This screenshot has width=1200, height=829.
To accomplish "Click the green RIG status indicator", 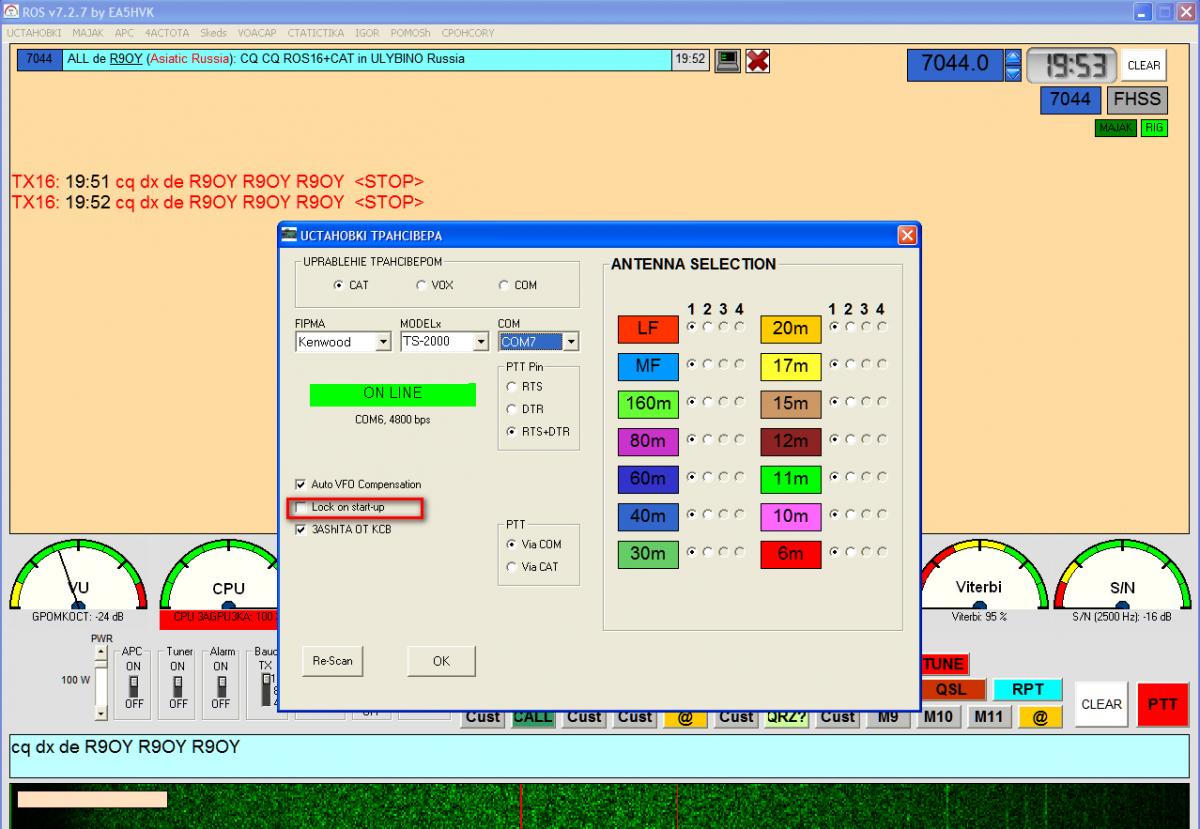I will [1155, 128].
